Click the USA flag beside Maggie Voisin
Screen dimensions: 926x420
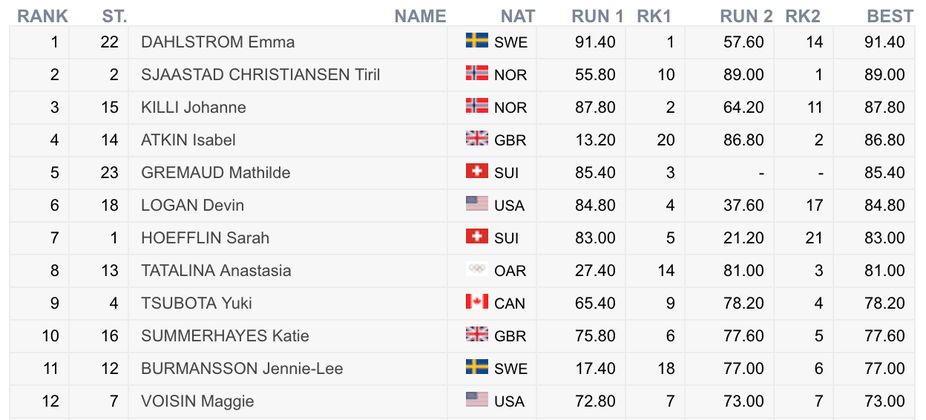pyautogui.click(x=477, y=400)
